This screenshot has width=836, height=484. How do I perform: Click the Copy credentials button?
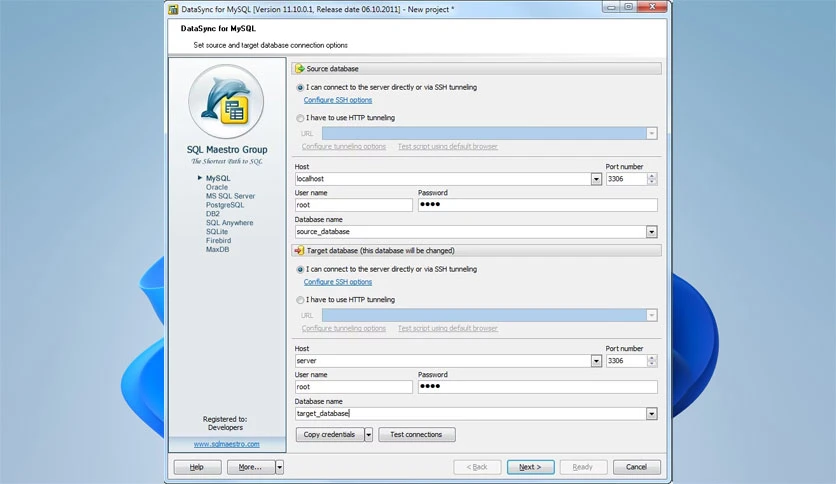(x=329, y=434)
